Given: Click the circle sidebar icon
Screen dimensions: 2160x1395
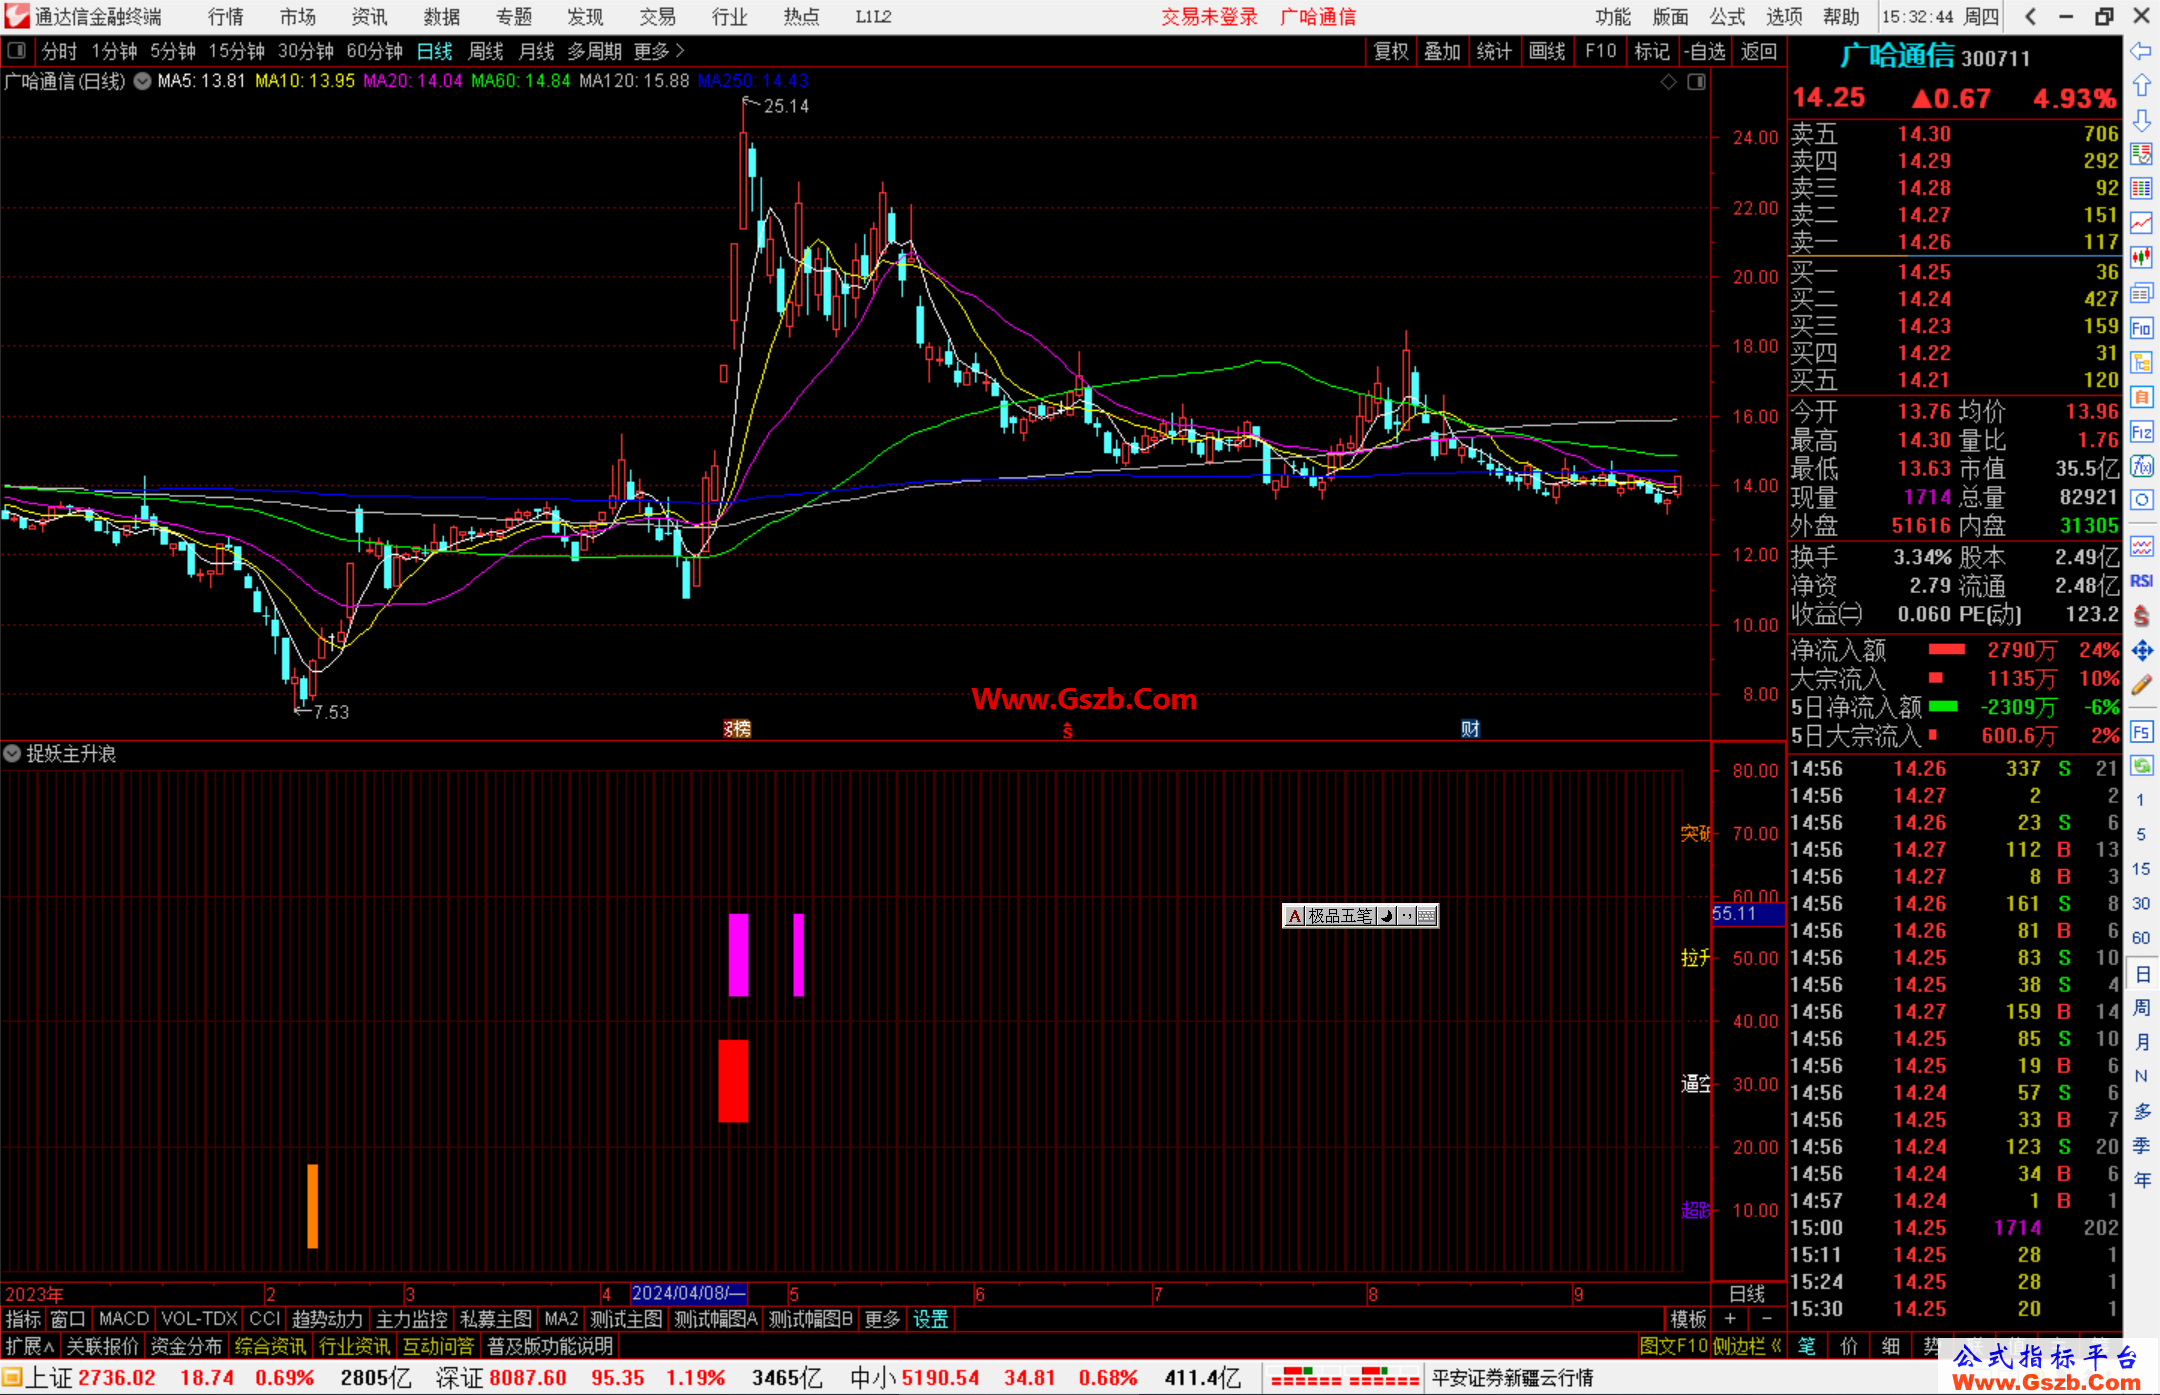Looking at the screenshot, I should [2141, 500].
